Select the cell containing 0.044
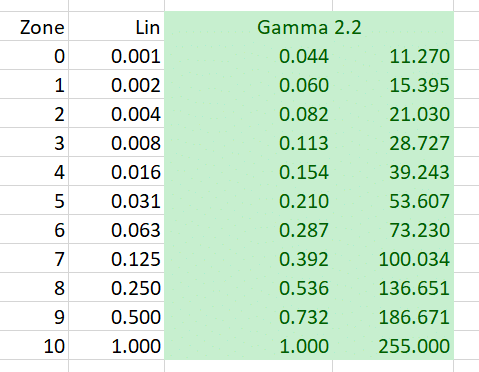The image size is (479, 372). tap(248, 55)
